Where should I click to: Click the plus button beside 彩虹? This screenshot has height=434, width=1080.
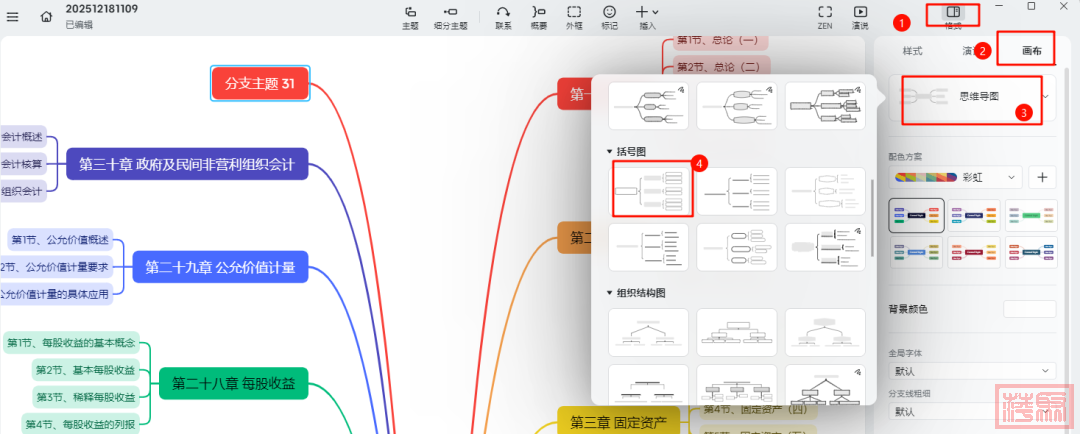(x=1042, y=177)
